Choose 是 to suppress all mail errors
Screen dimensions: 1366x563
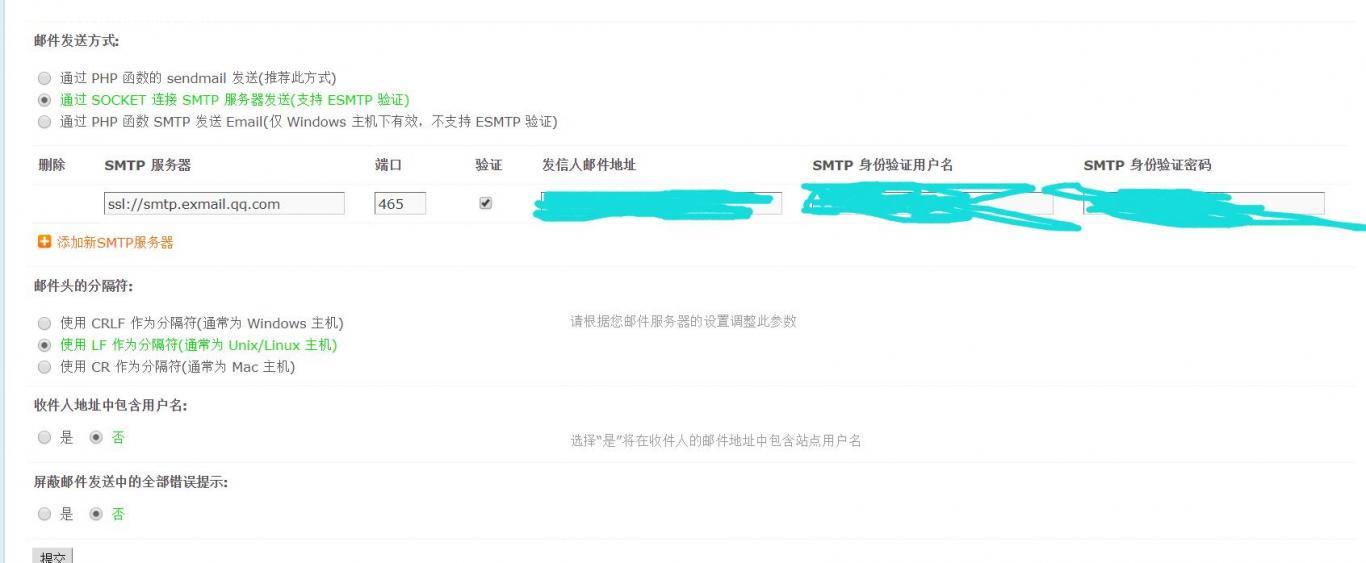coord(43,514)
